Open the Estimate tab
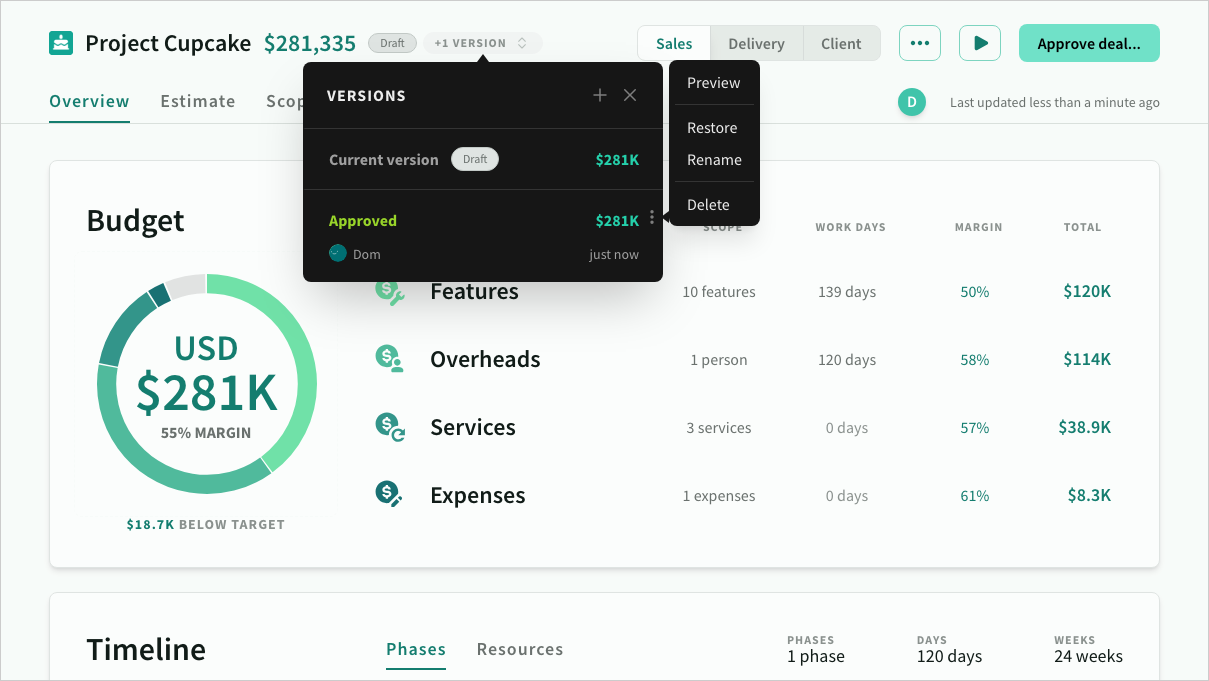Viewport: 1209px width, 681px height. pyautogui.click(x=198, y=101)
